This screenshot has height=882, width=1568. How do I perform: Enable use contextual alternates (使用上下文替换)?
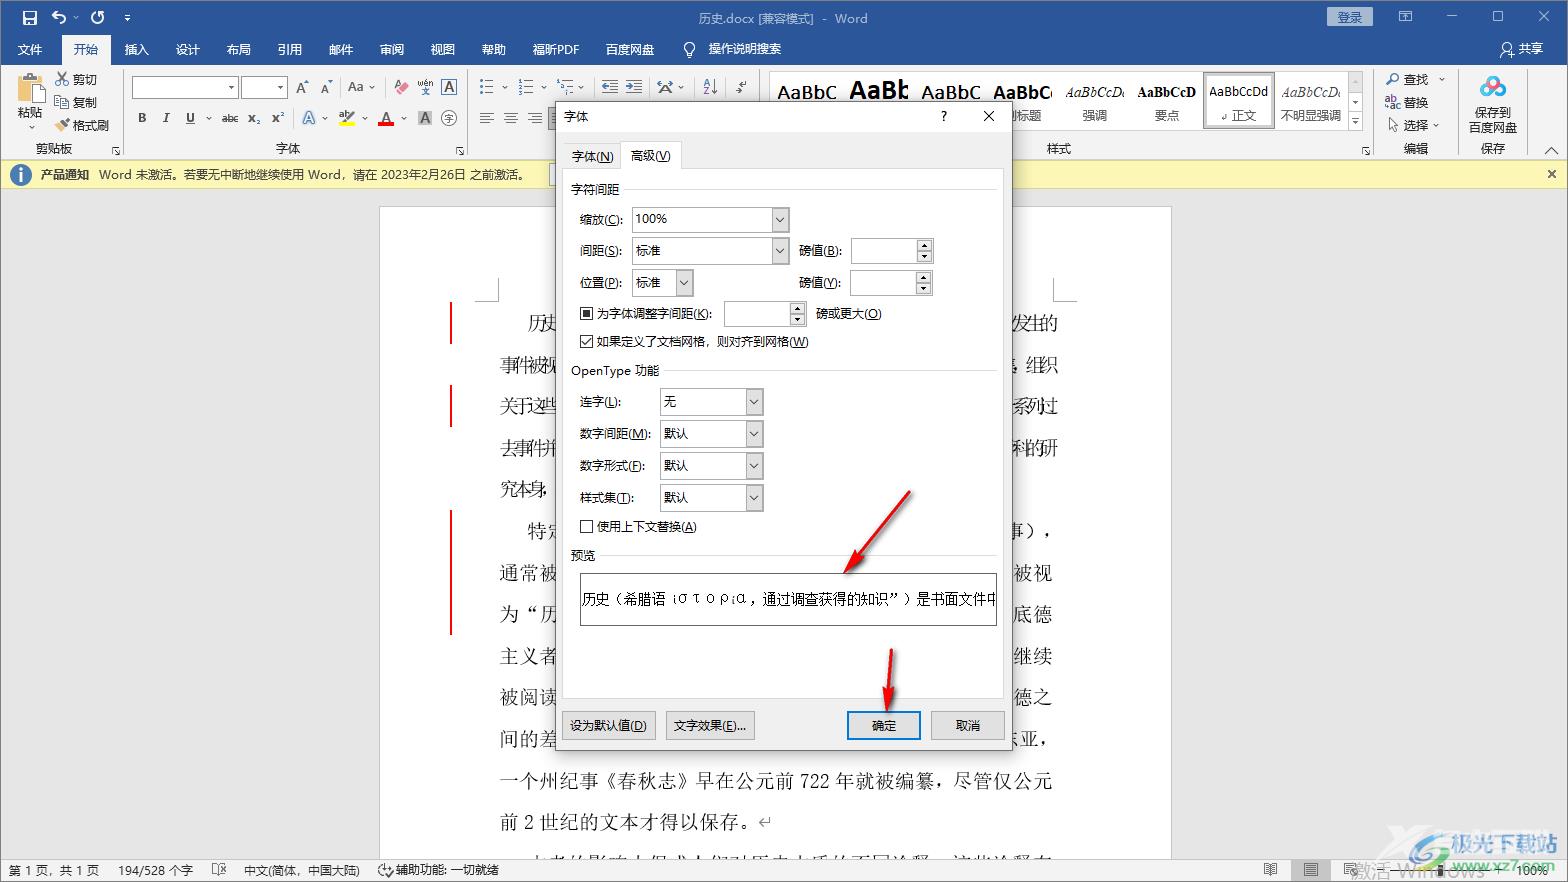[x=587, y=527]
